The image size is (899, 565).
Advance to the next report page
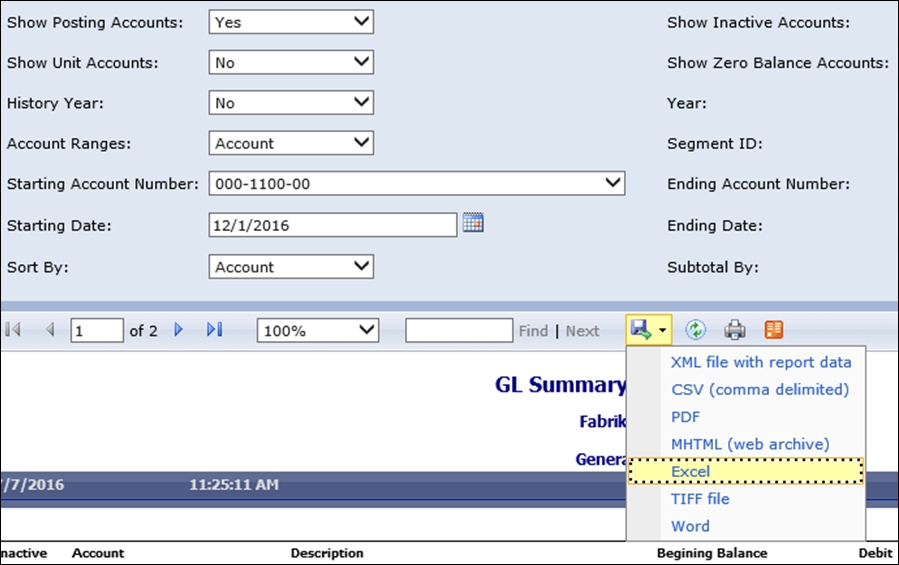pos(179,330)
